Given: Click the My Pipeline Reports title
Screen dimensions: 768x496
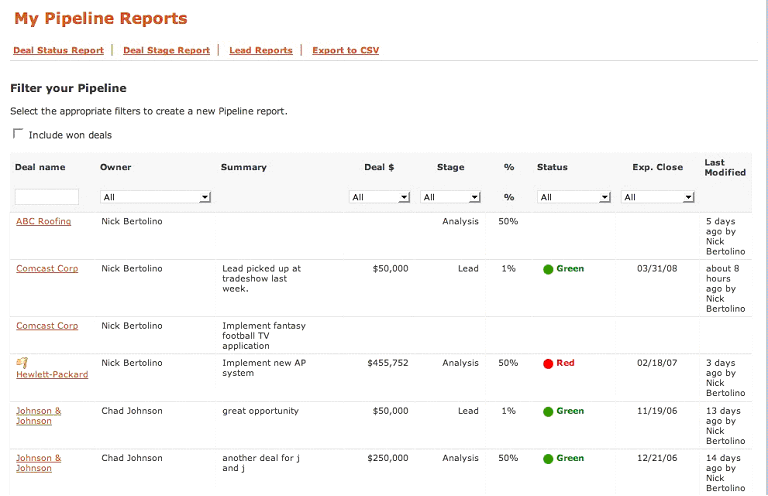Looking at the screenshot, I should point(101,18).
